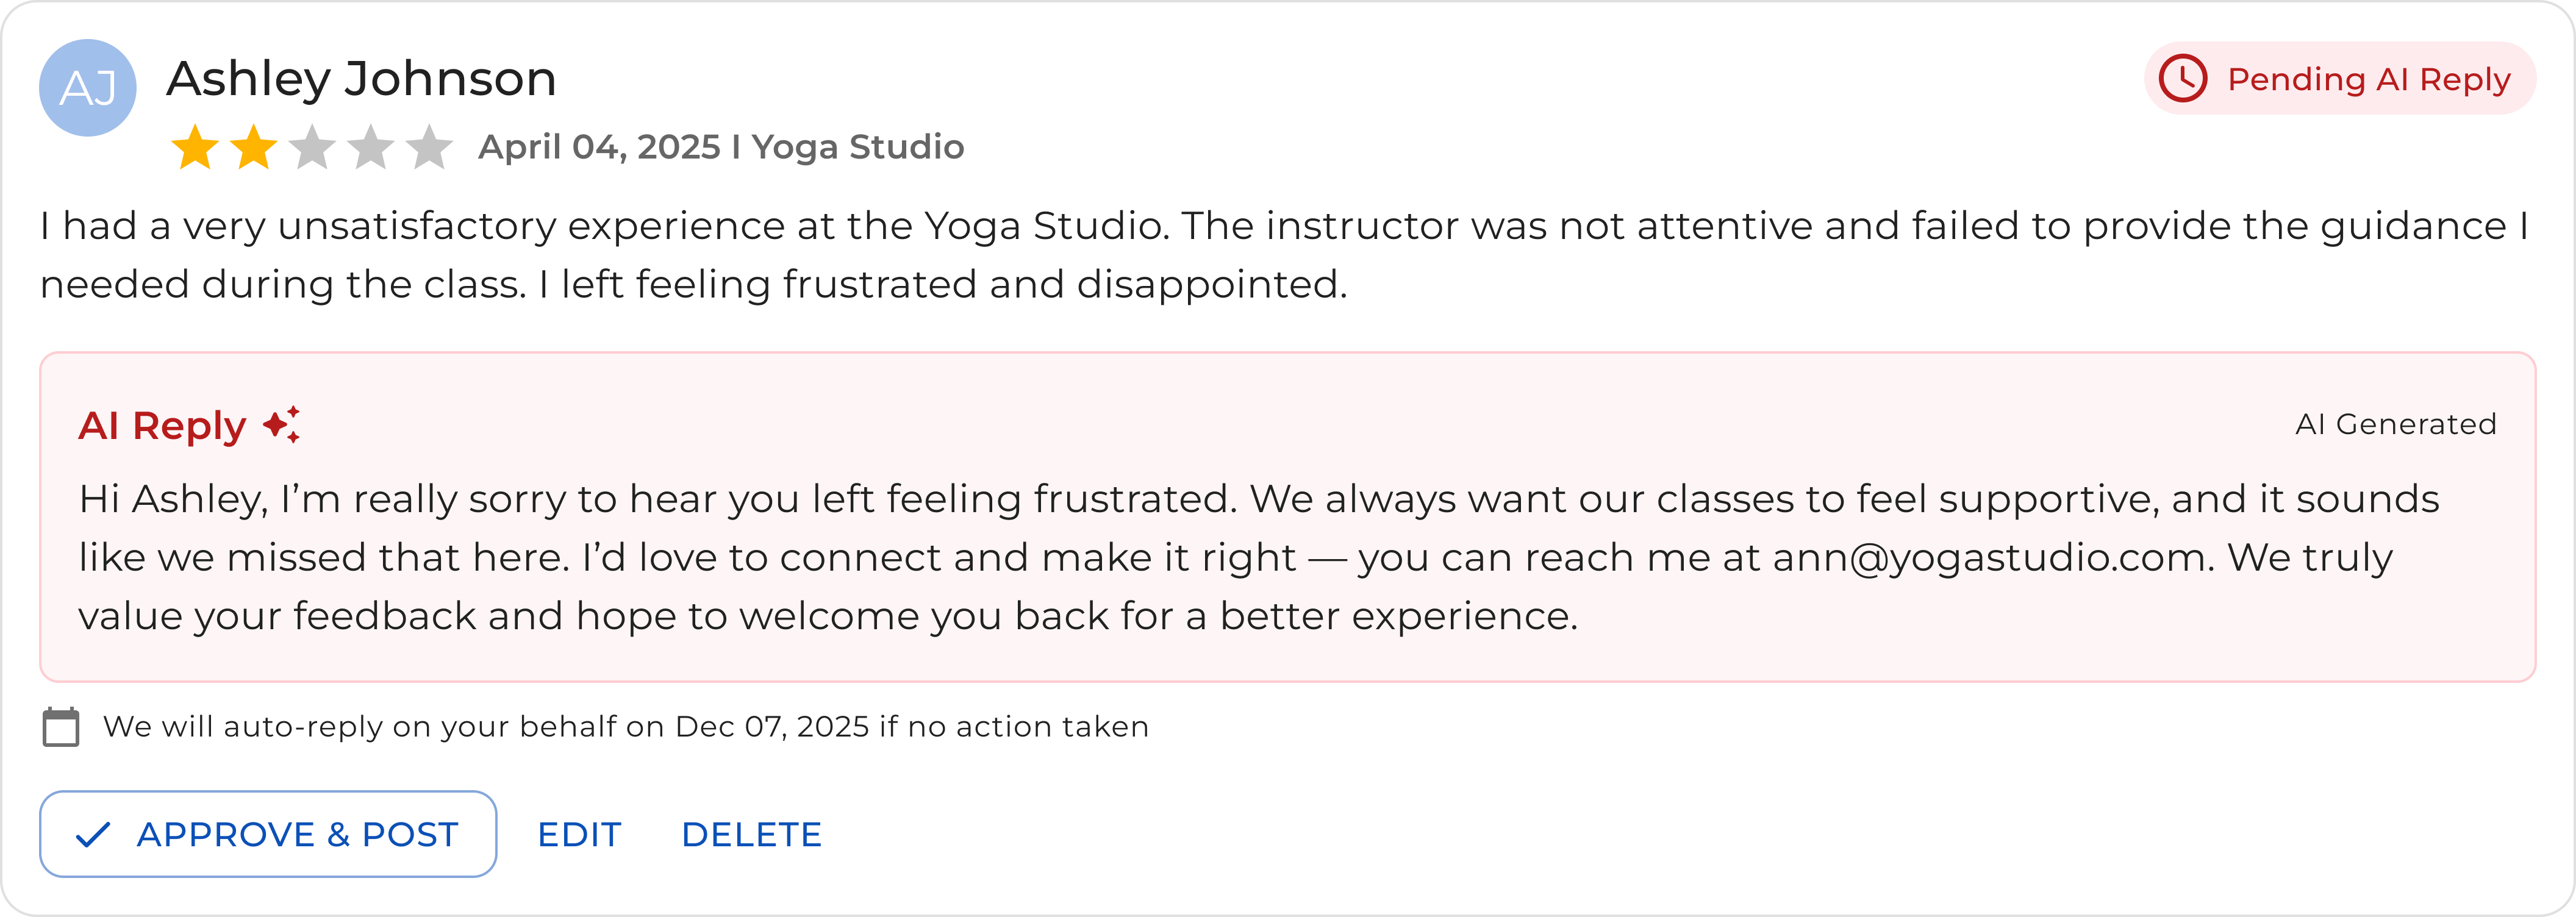Delete the AI reply

pyautogui.click(x=751, y=834)
